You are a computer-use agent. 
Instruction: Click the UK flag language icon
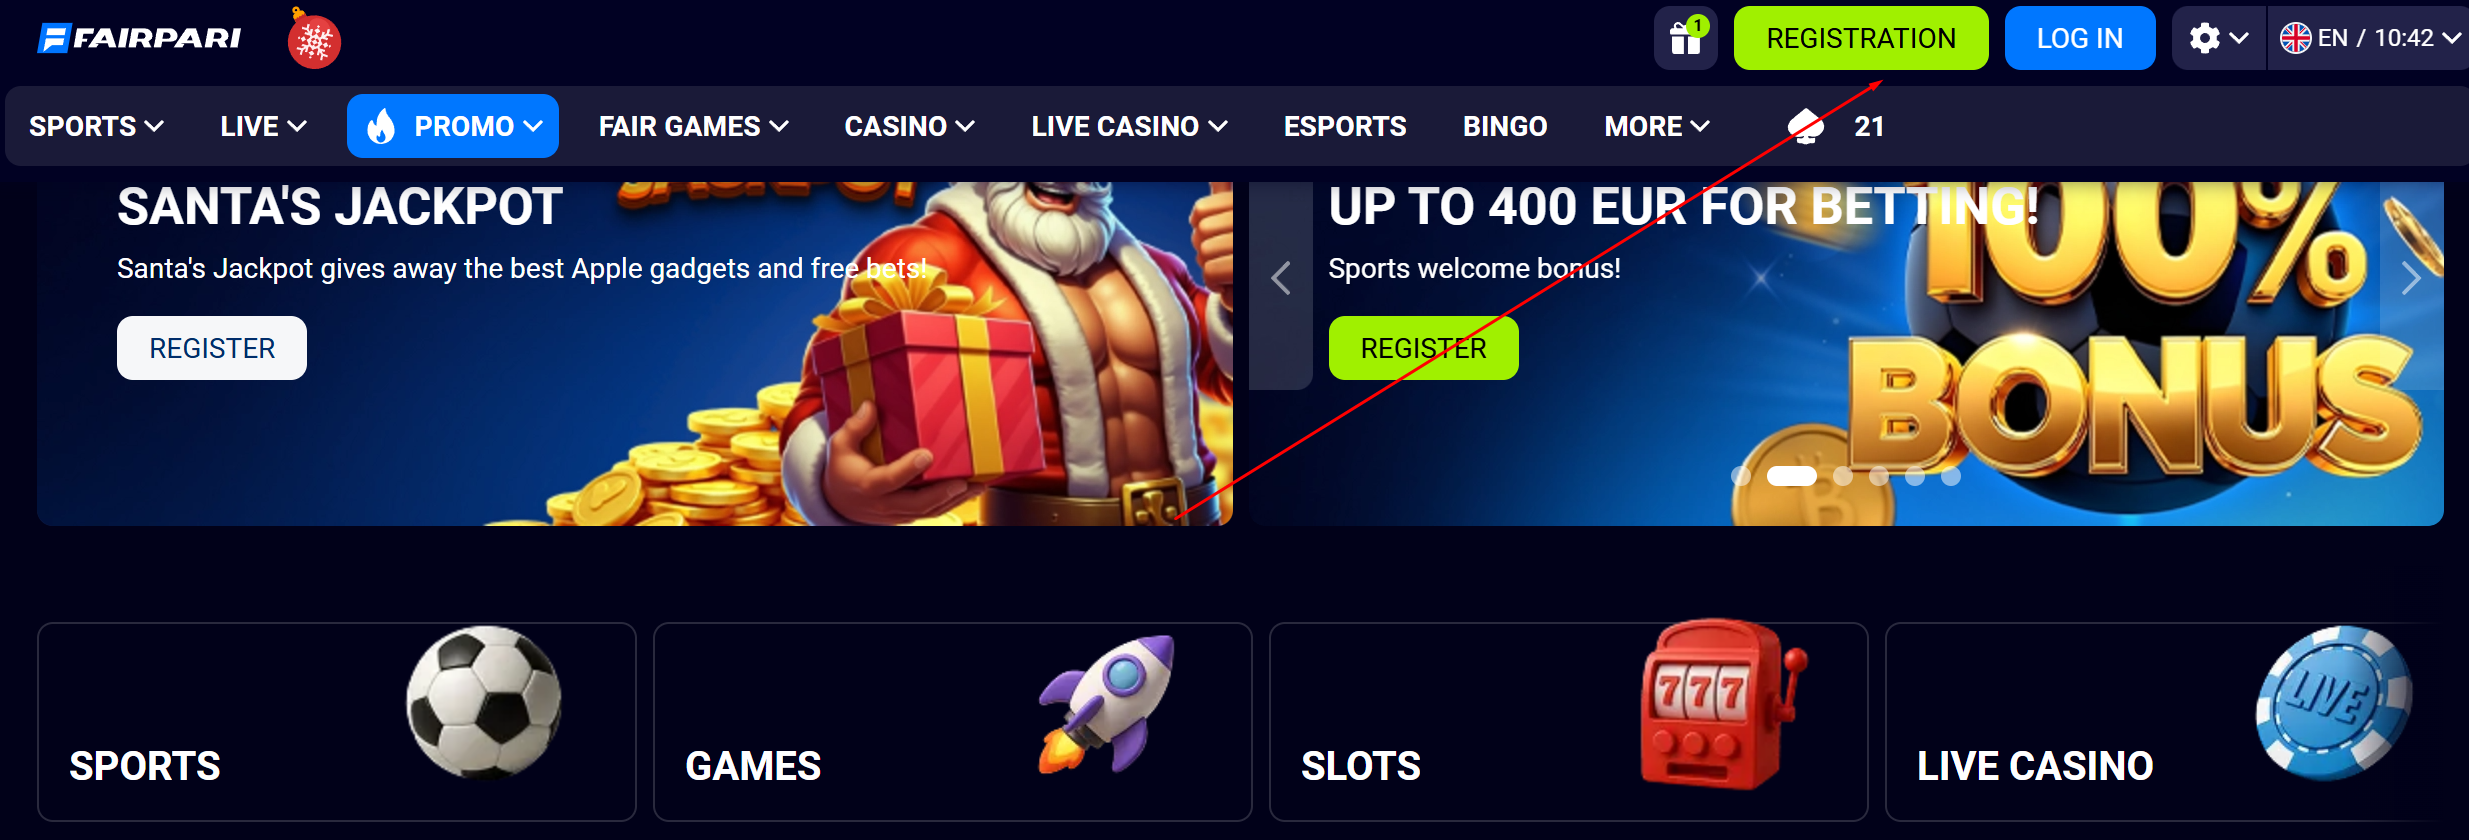pyautogui.click(x=2295, y=38)
